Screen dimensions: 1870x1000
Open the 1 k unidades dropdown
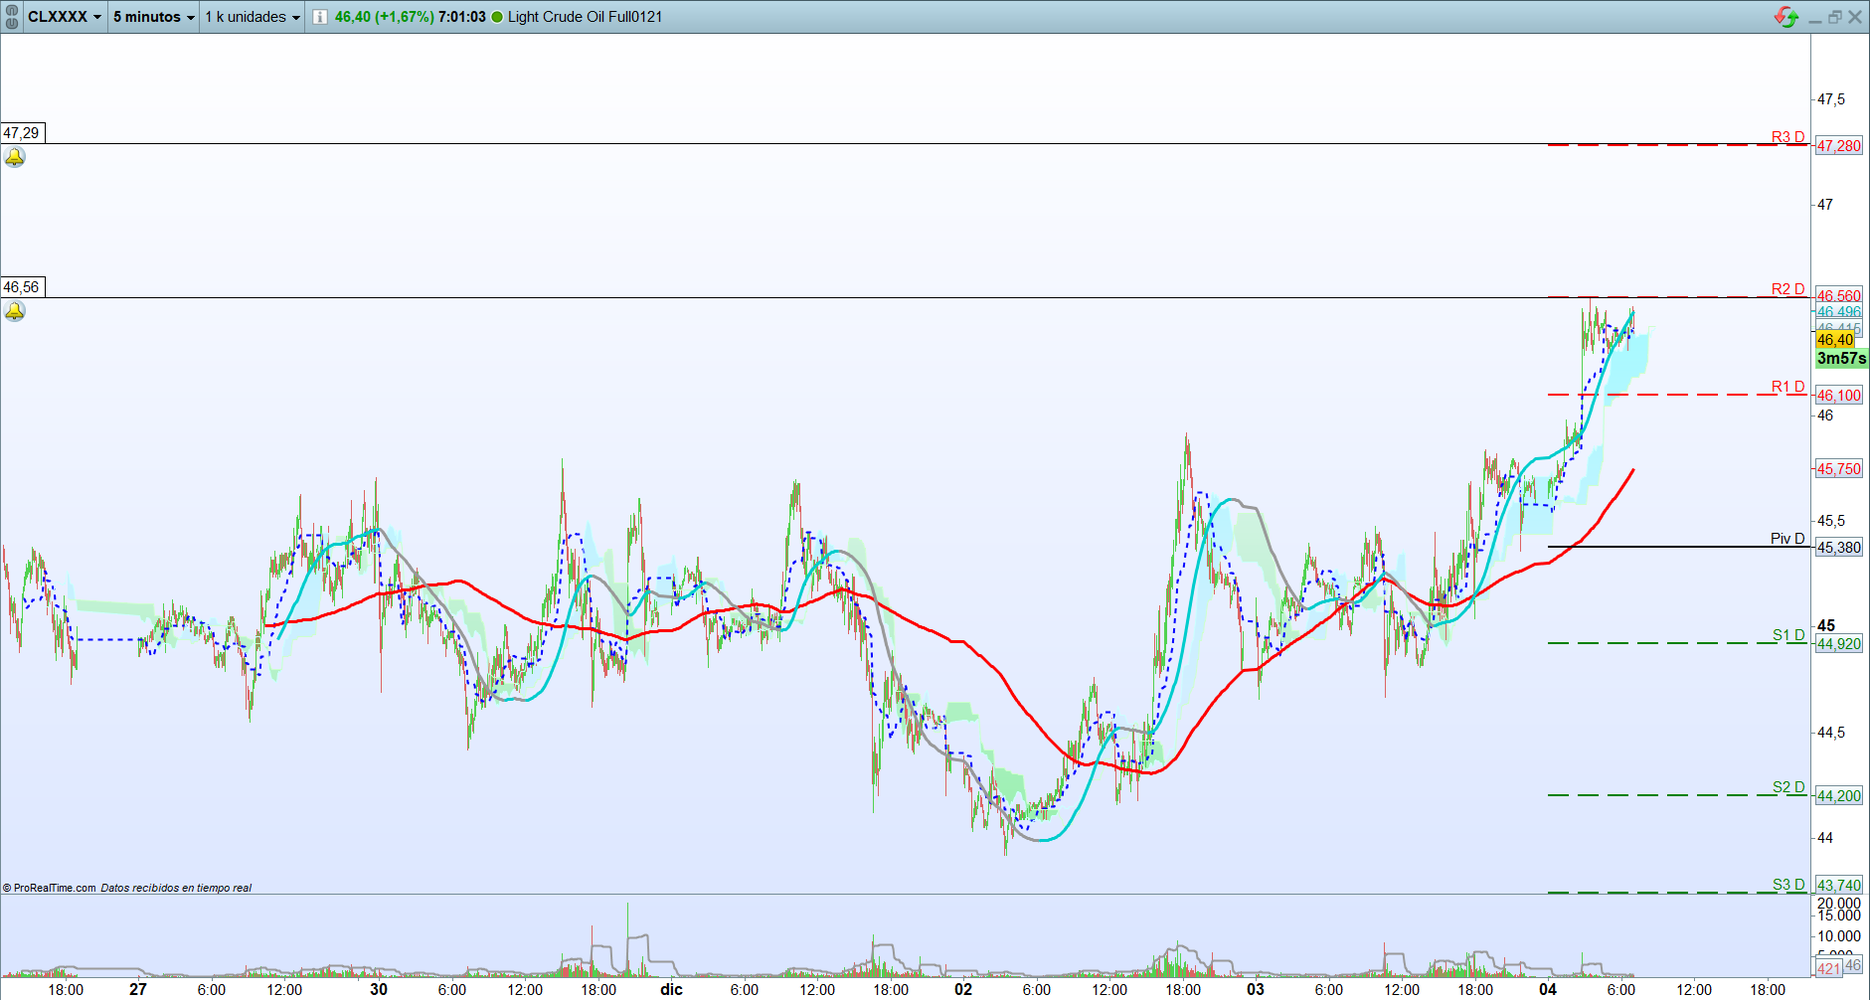coord(252,17)
